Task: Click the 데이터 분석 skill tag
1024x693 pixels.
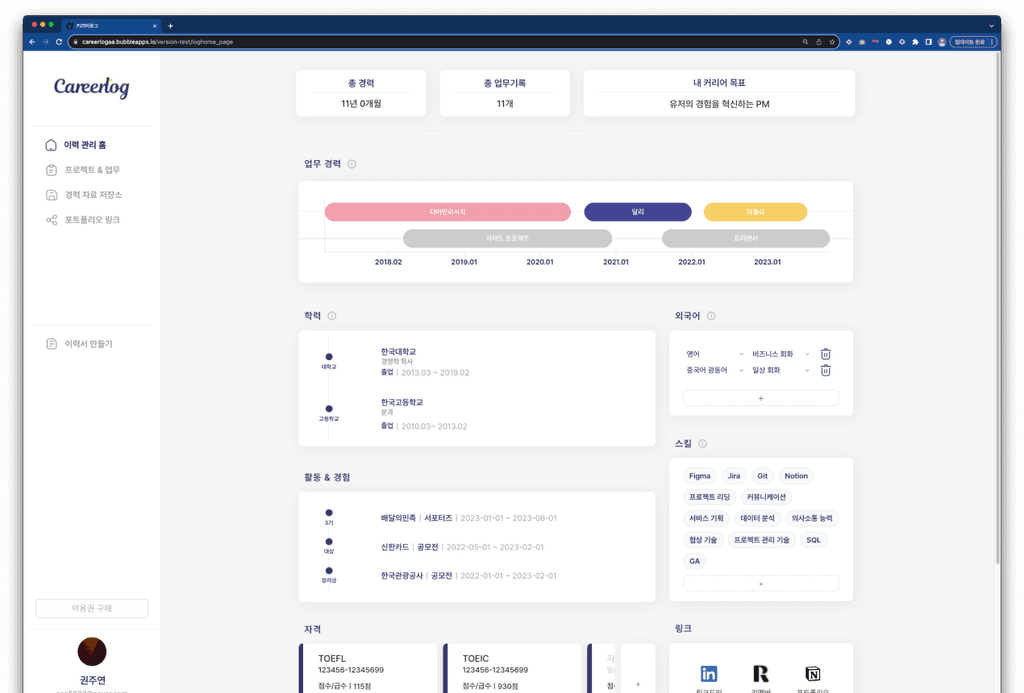Action: pos(757,519)
